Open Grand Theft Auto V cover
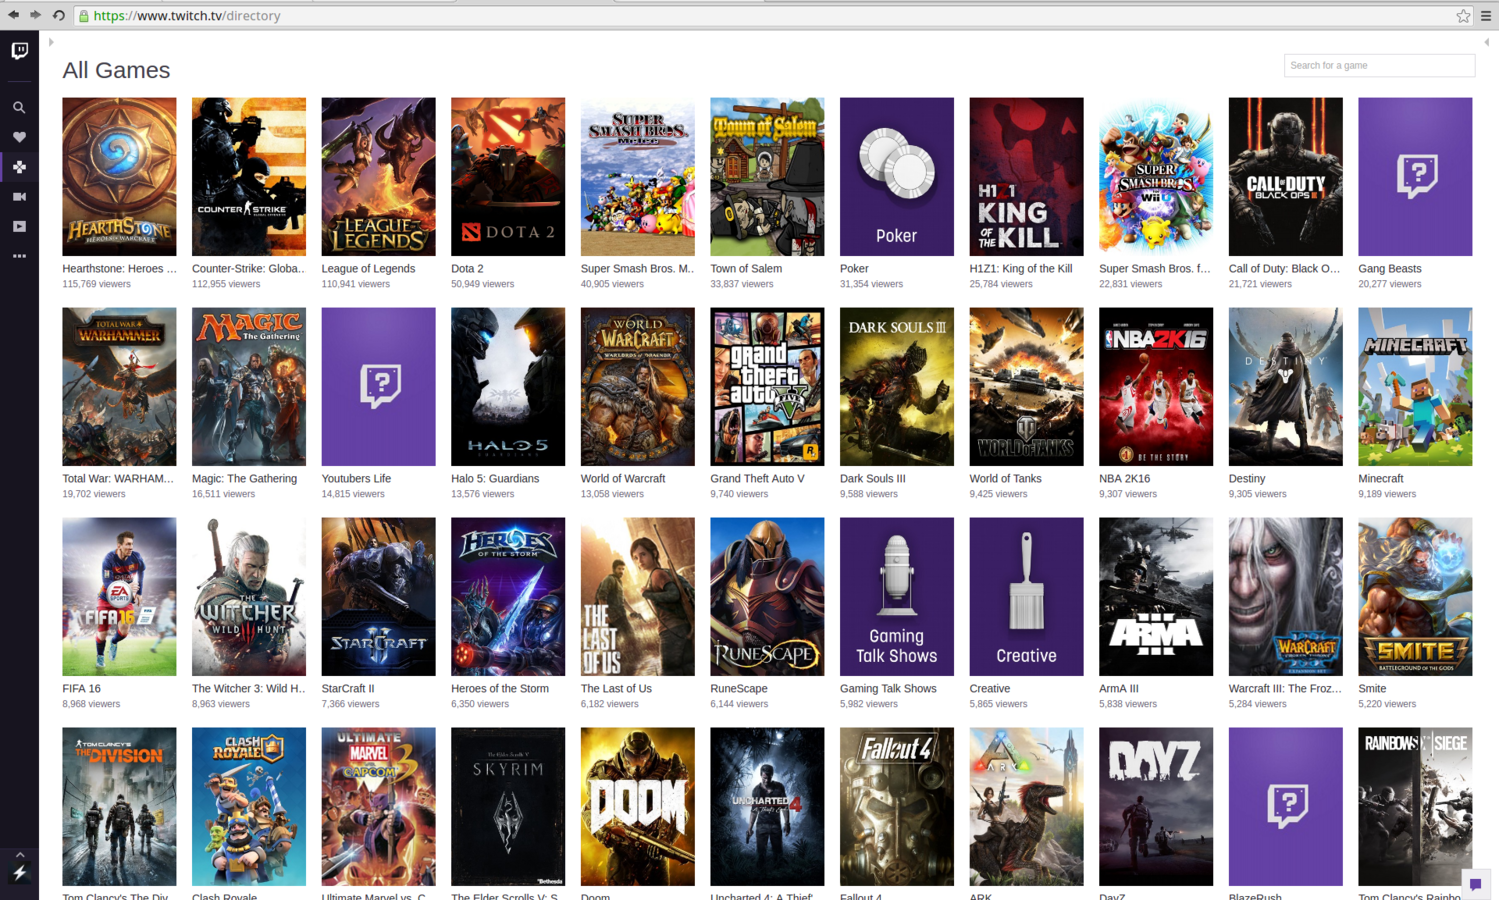The image size is (1499, 900). [767, 387]
